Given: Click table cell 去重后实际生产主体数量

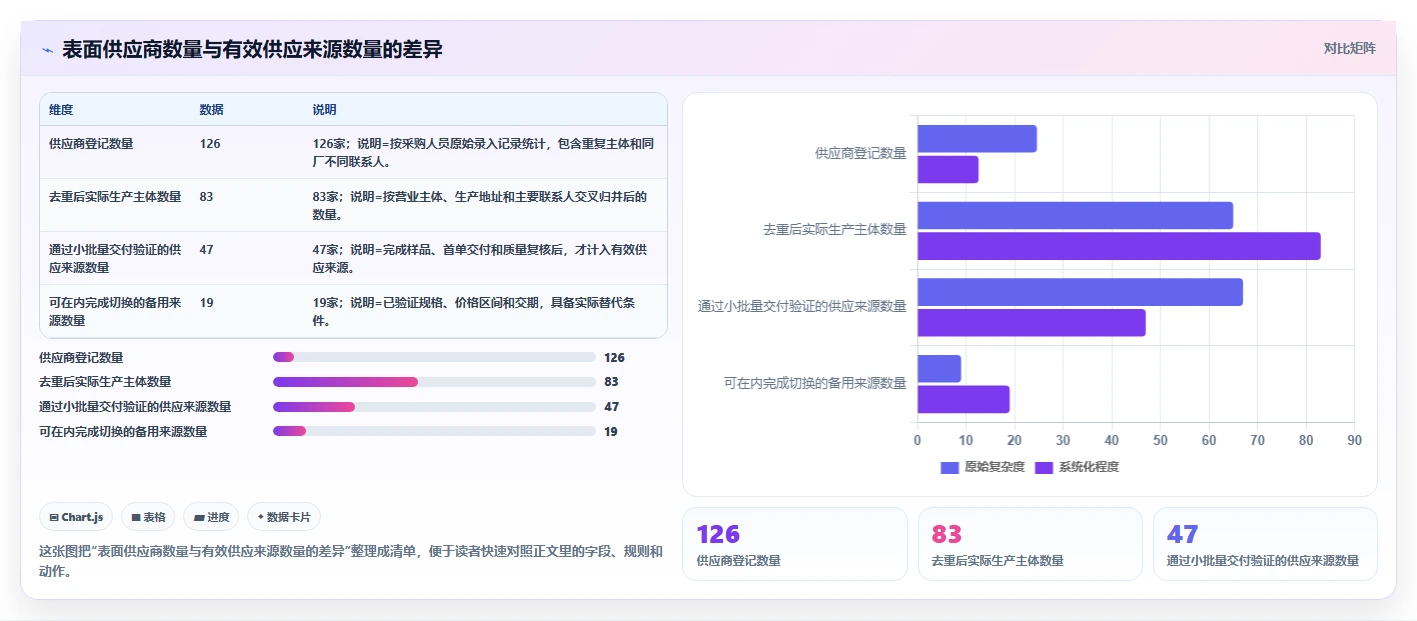Looking at the screenshot, I should [115, 196].
